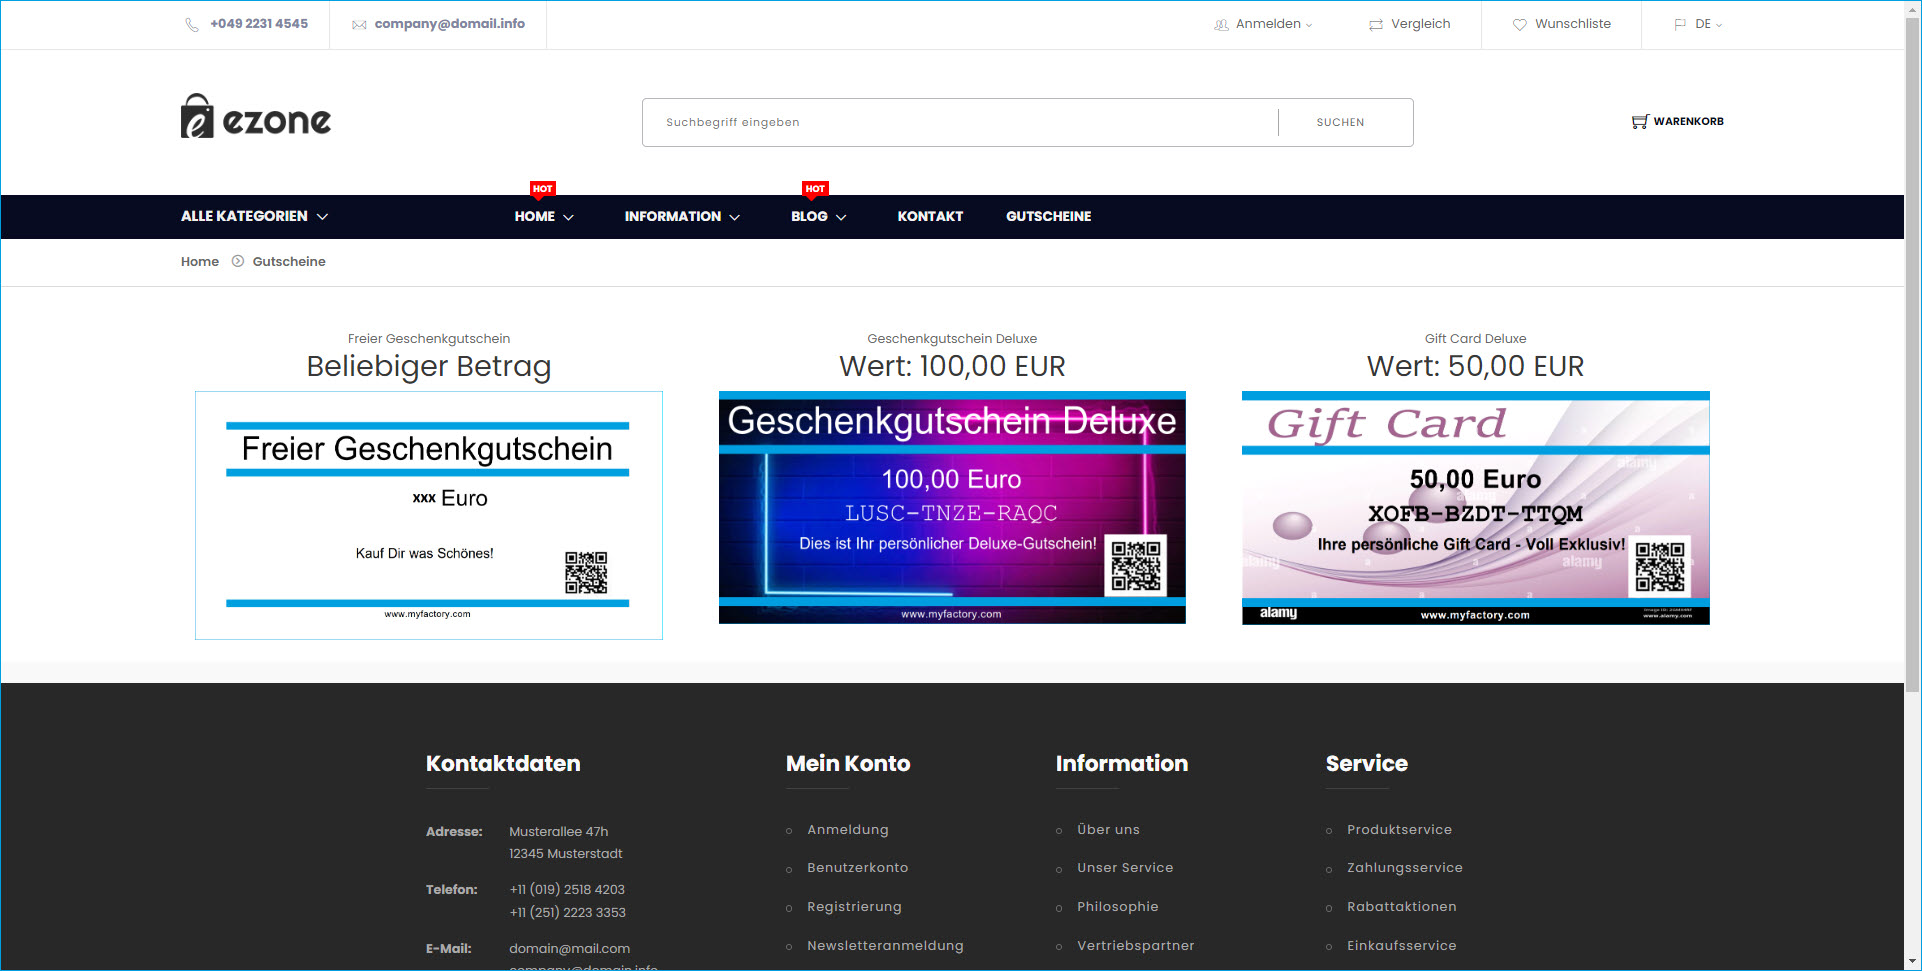This screenshot has height=971, width=1922.
Task: Click the SUCHEN search button
Action: (x=1341, y=122)
